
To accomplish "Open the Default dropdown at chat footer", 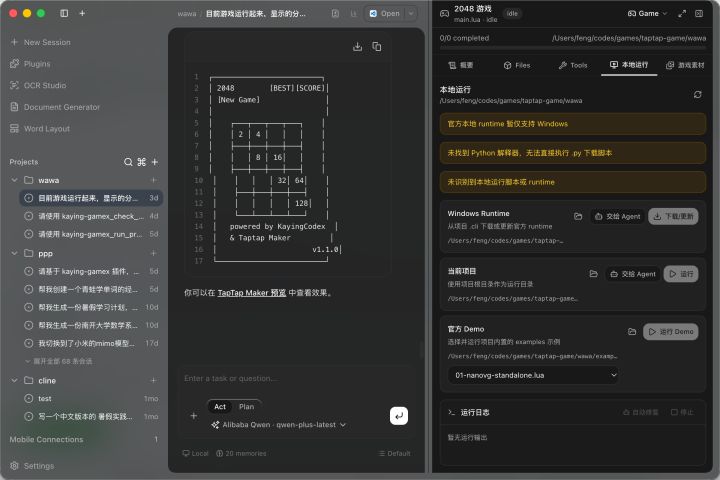I will 394,453.
